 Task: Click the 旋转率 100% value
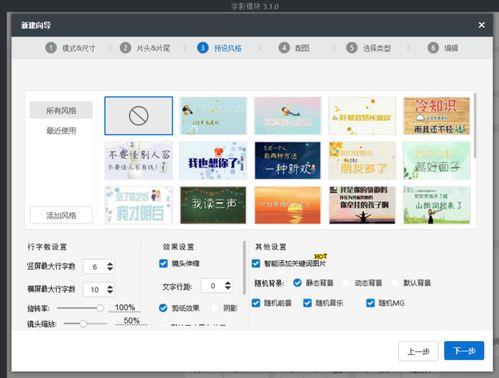[x=125, y=307]
